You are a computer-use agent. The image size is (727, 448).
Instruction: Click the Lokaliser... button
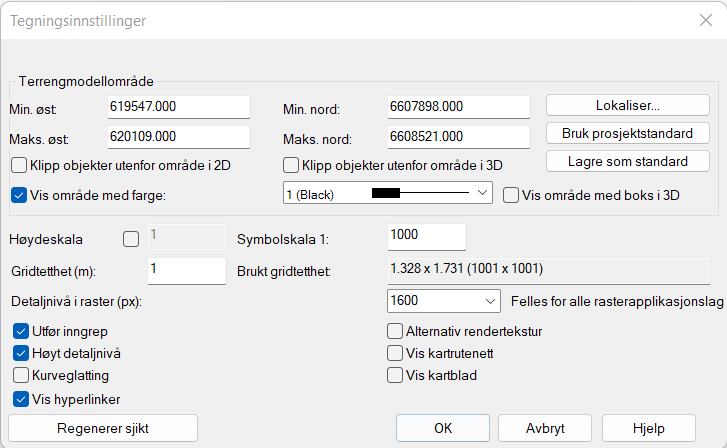tap(627, 105)
